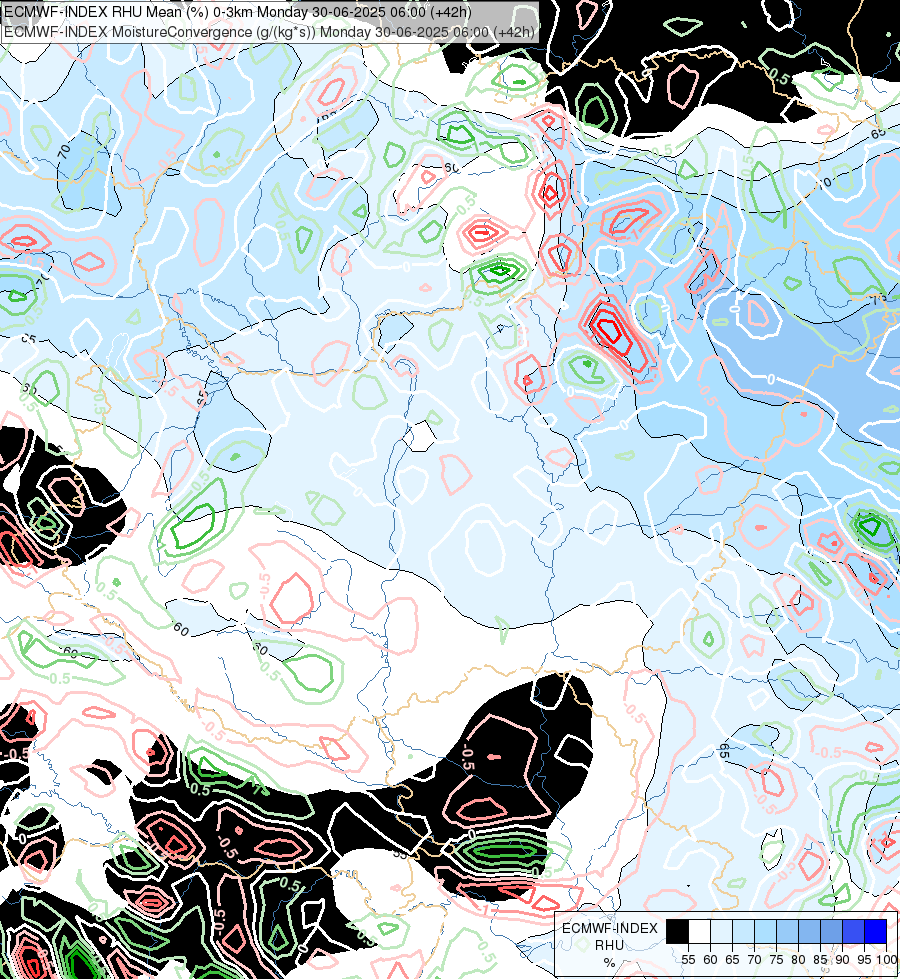This screenshot has width=900, height=979.
Task: Click the '%' unit in legend
Action: pos(610,963)
